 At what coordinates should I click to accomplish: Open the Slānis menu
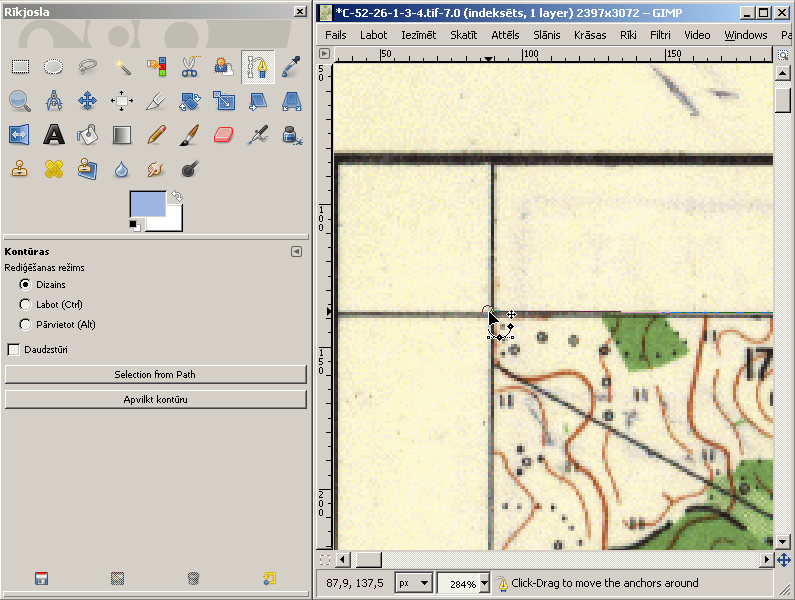coord(547,35)
